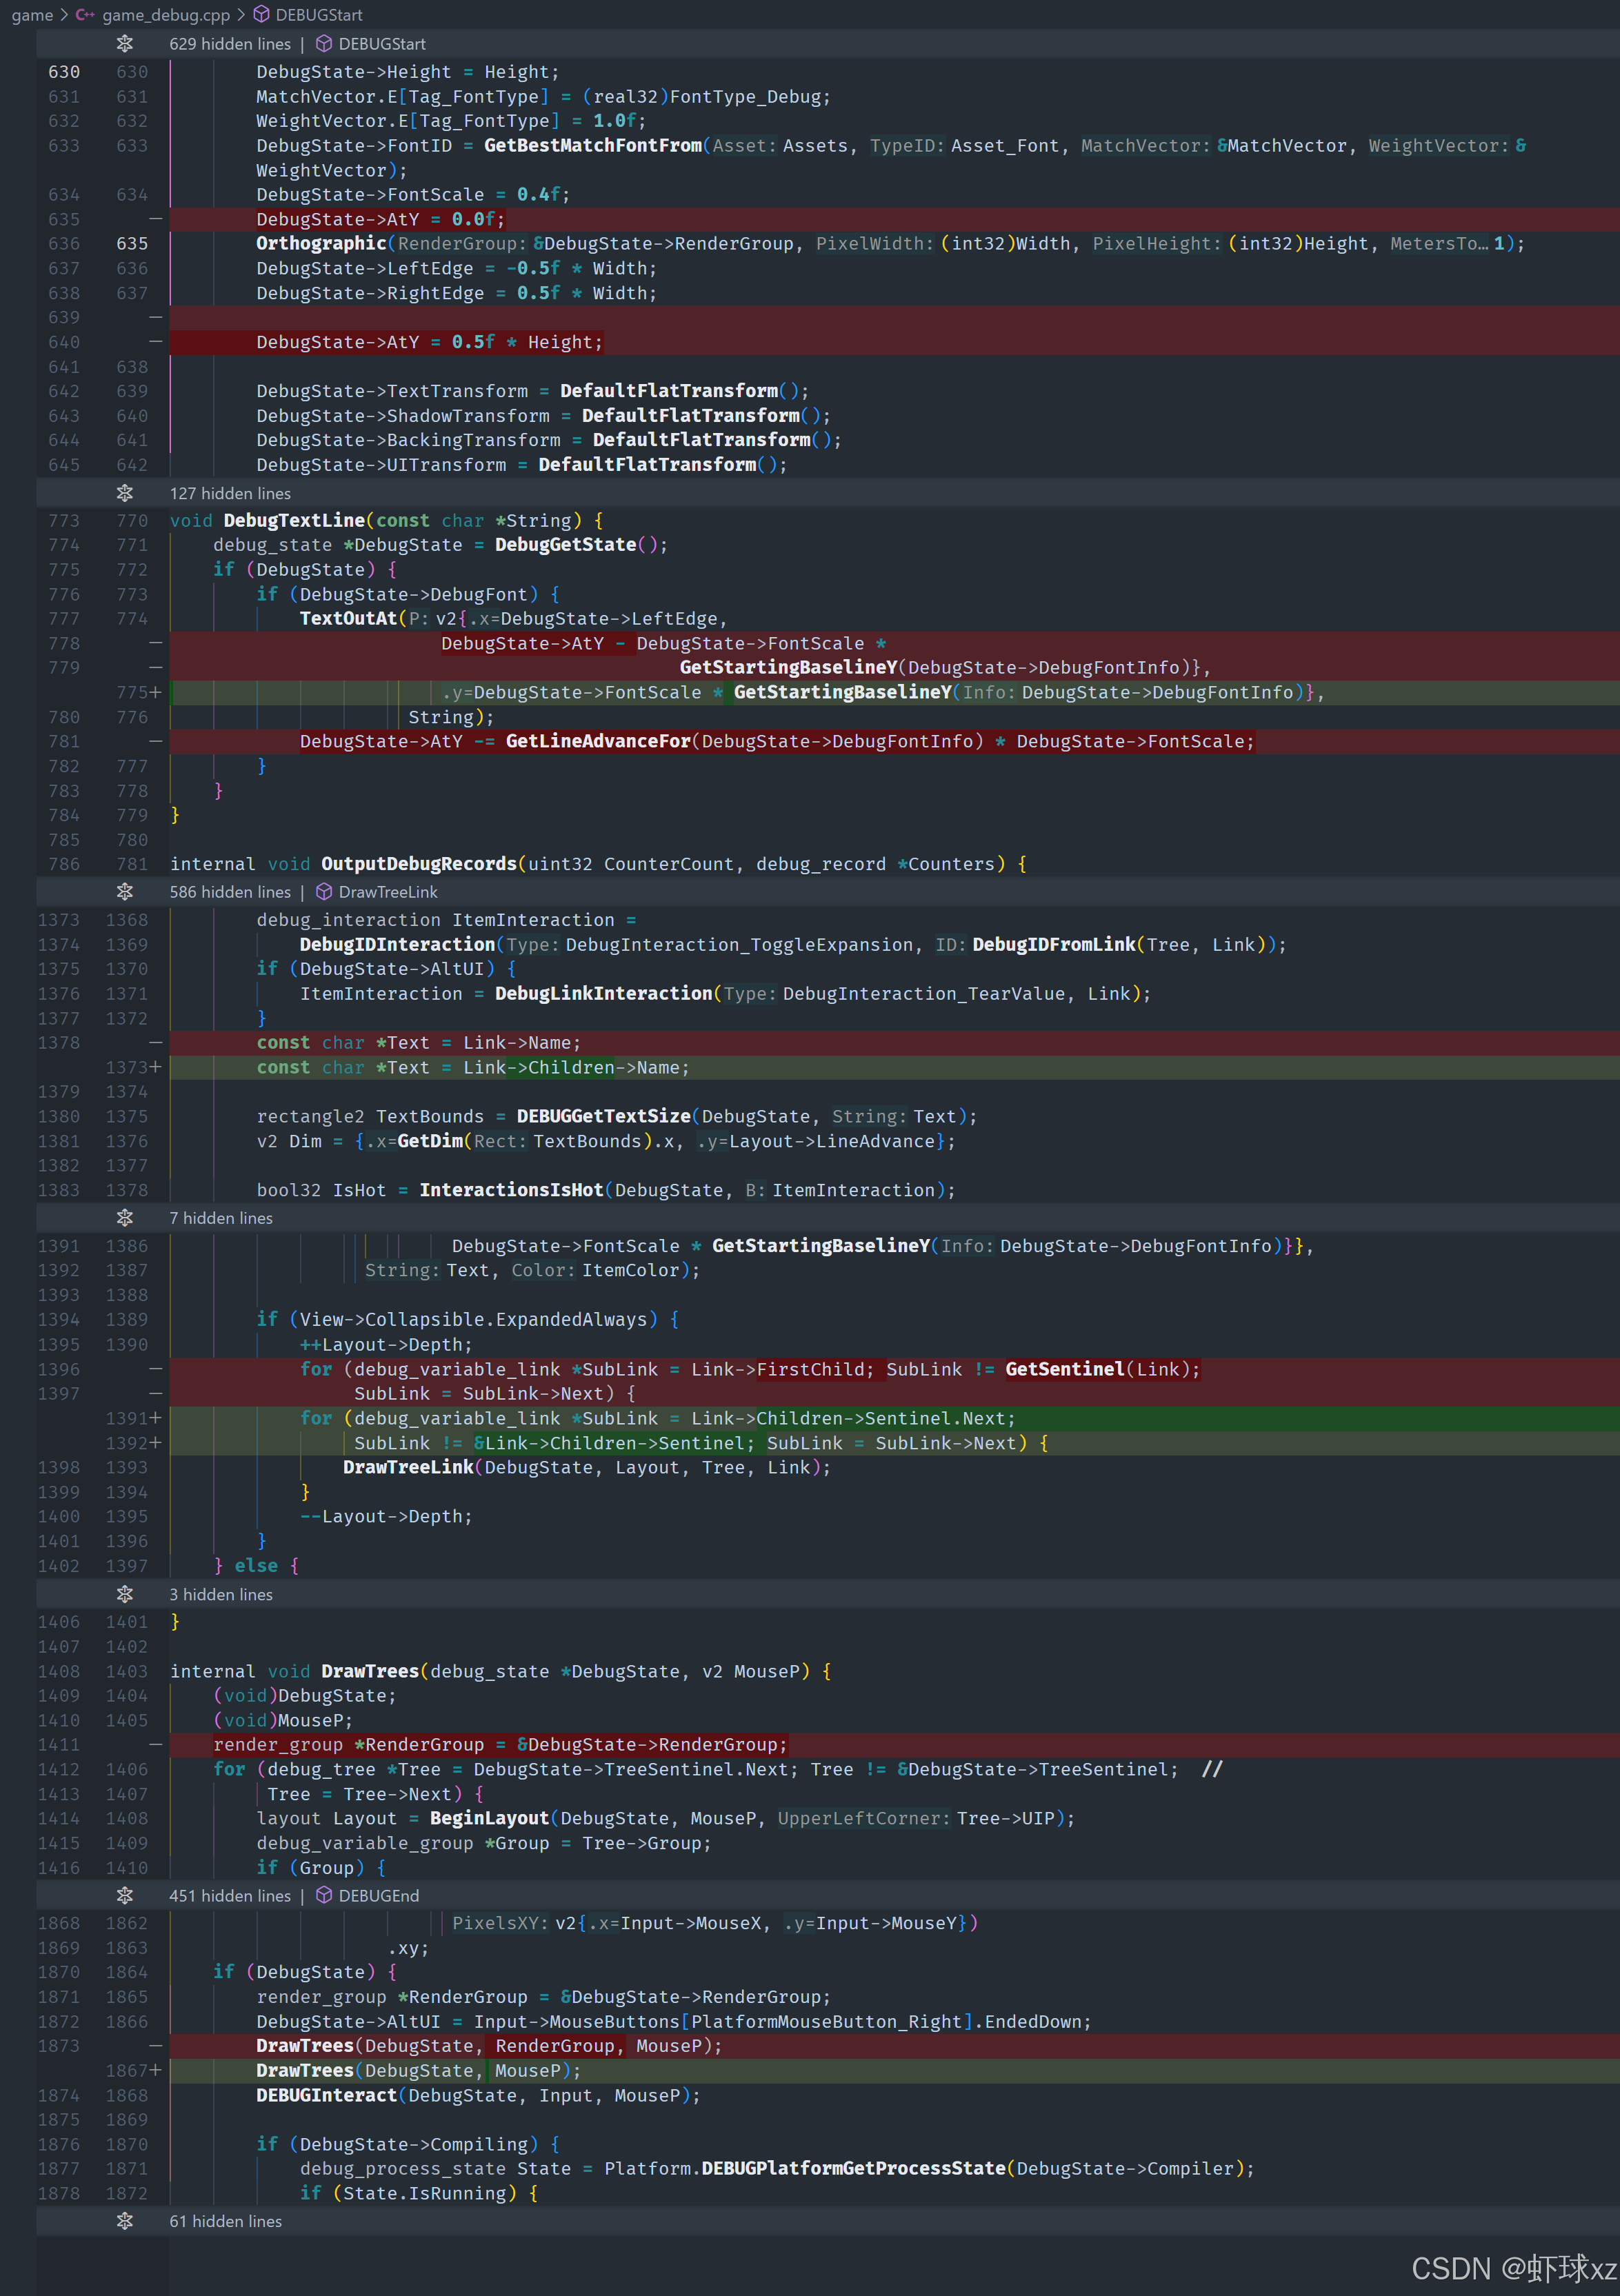1620x2296 pixels.
Task: Click cube symbol icon next to DrawTreeLink
Action: coord(324,891)
